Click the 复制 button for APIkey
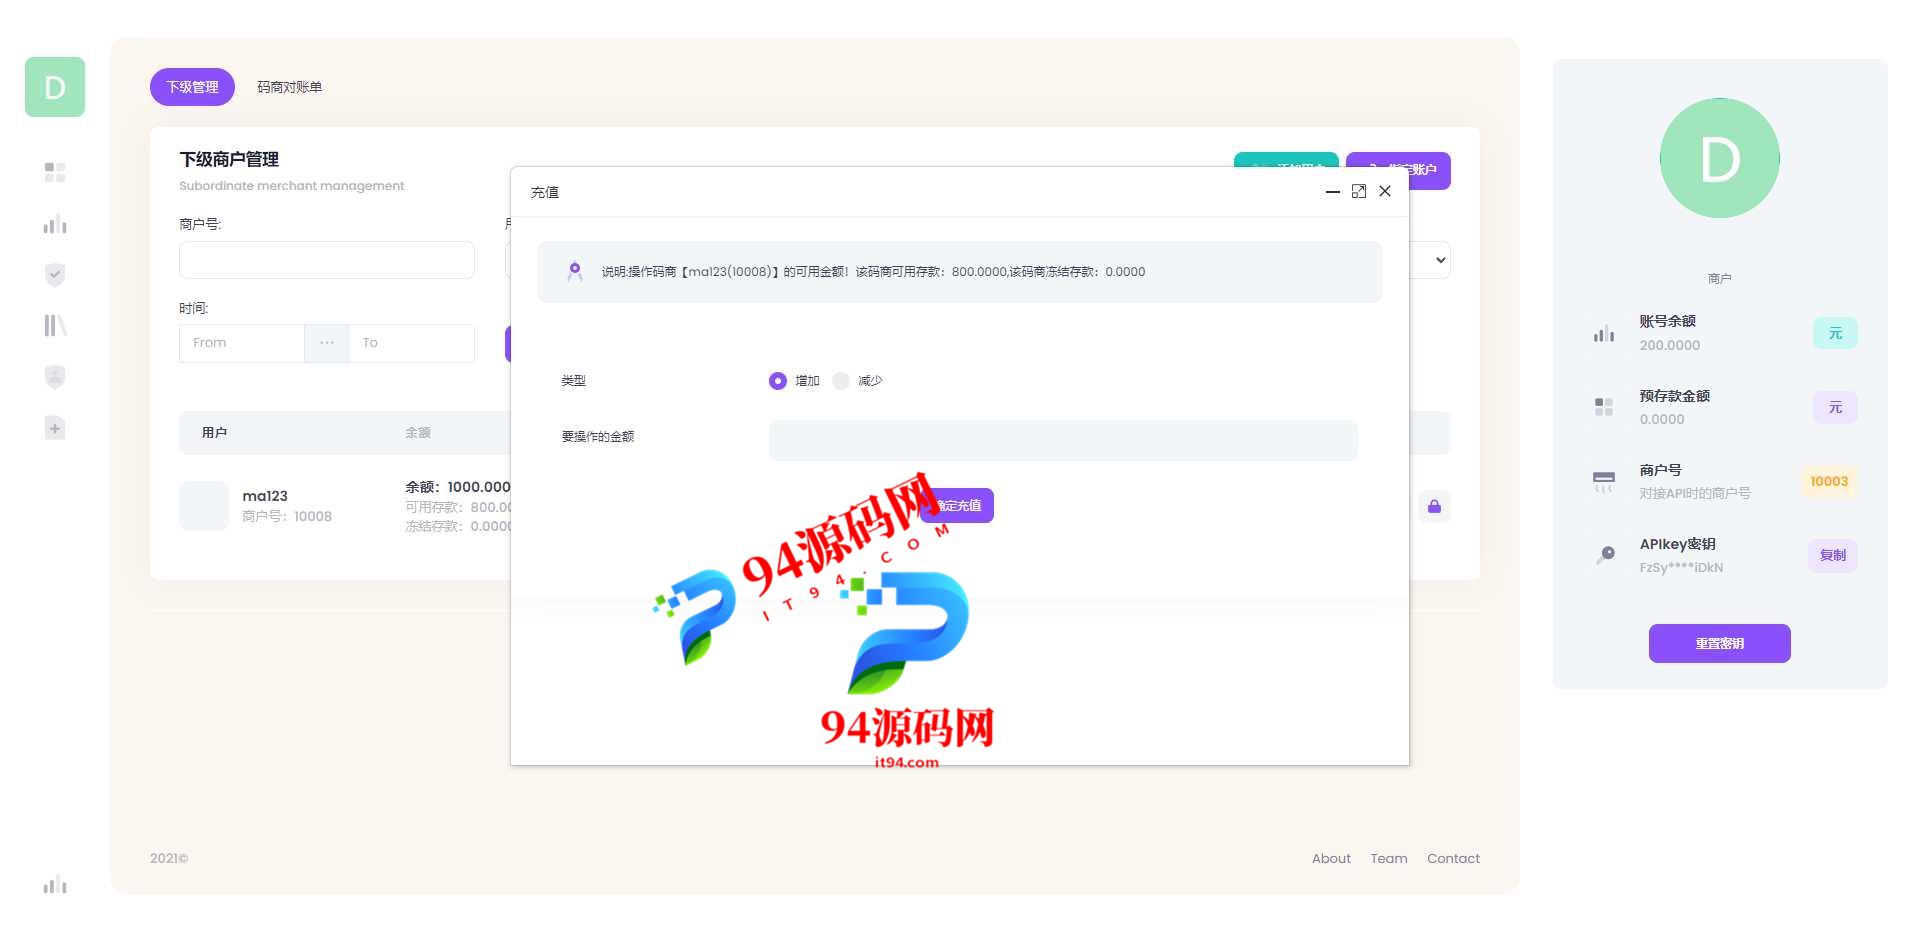 1832,555
